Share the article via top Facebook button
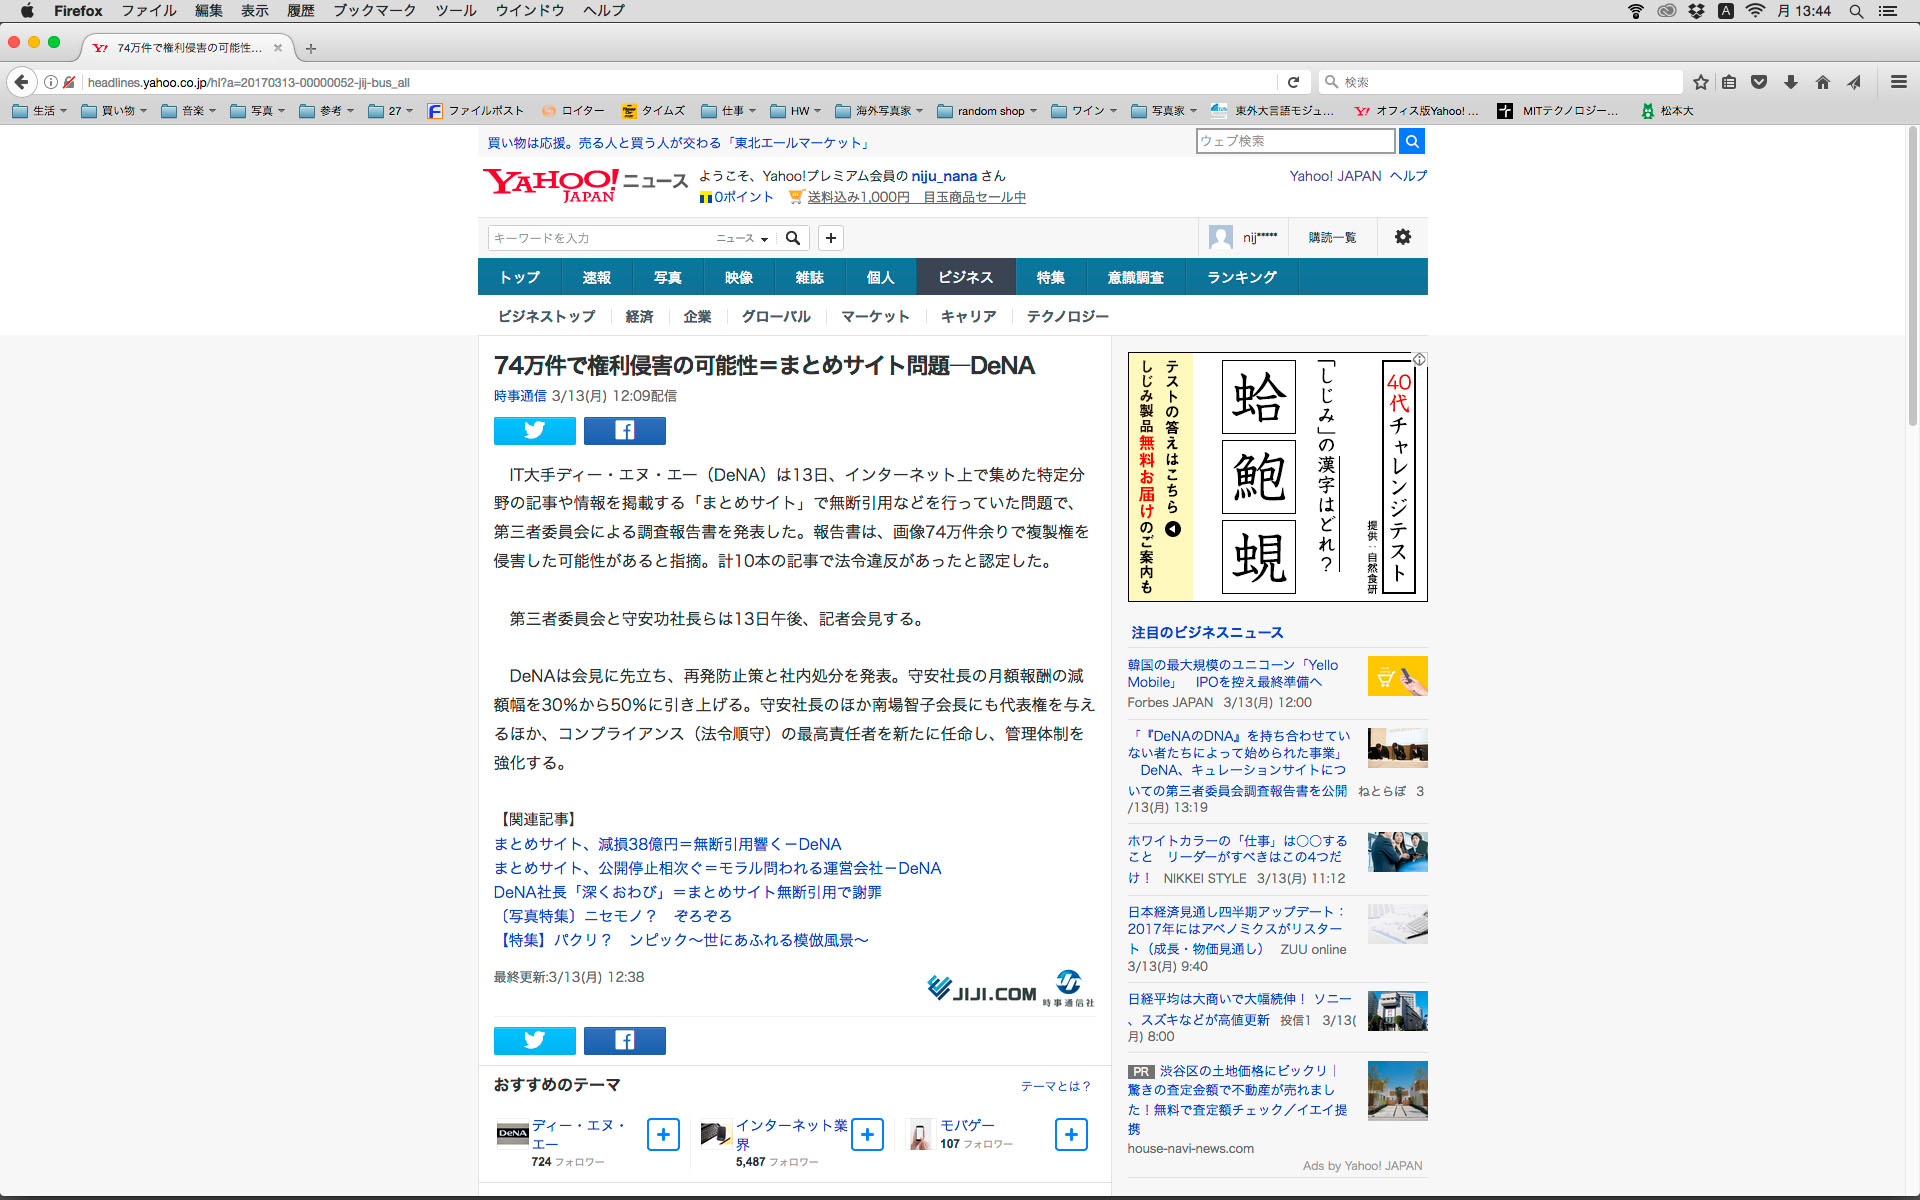The height and width of the screenshot is (1200, 1920). pos(624,430)
